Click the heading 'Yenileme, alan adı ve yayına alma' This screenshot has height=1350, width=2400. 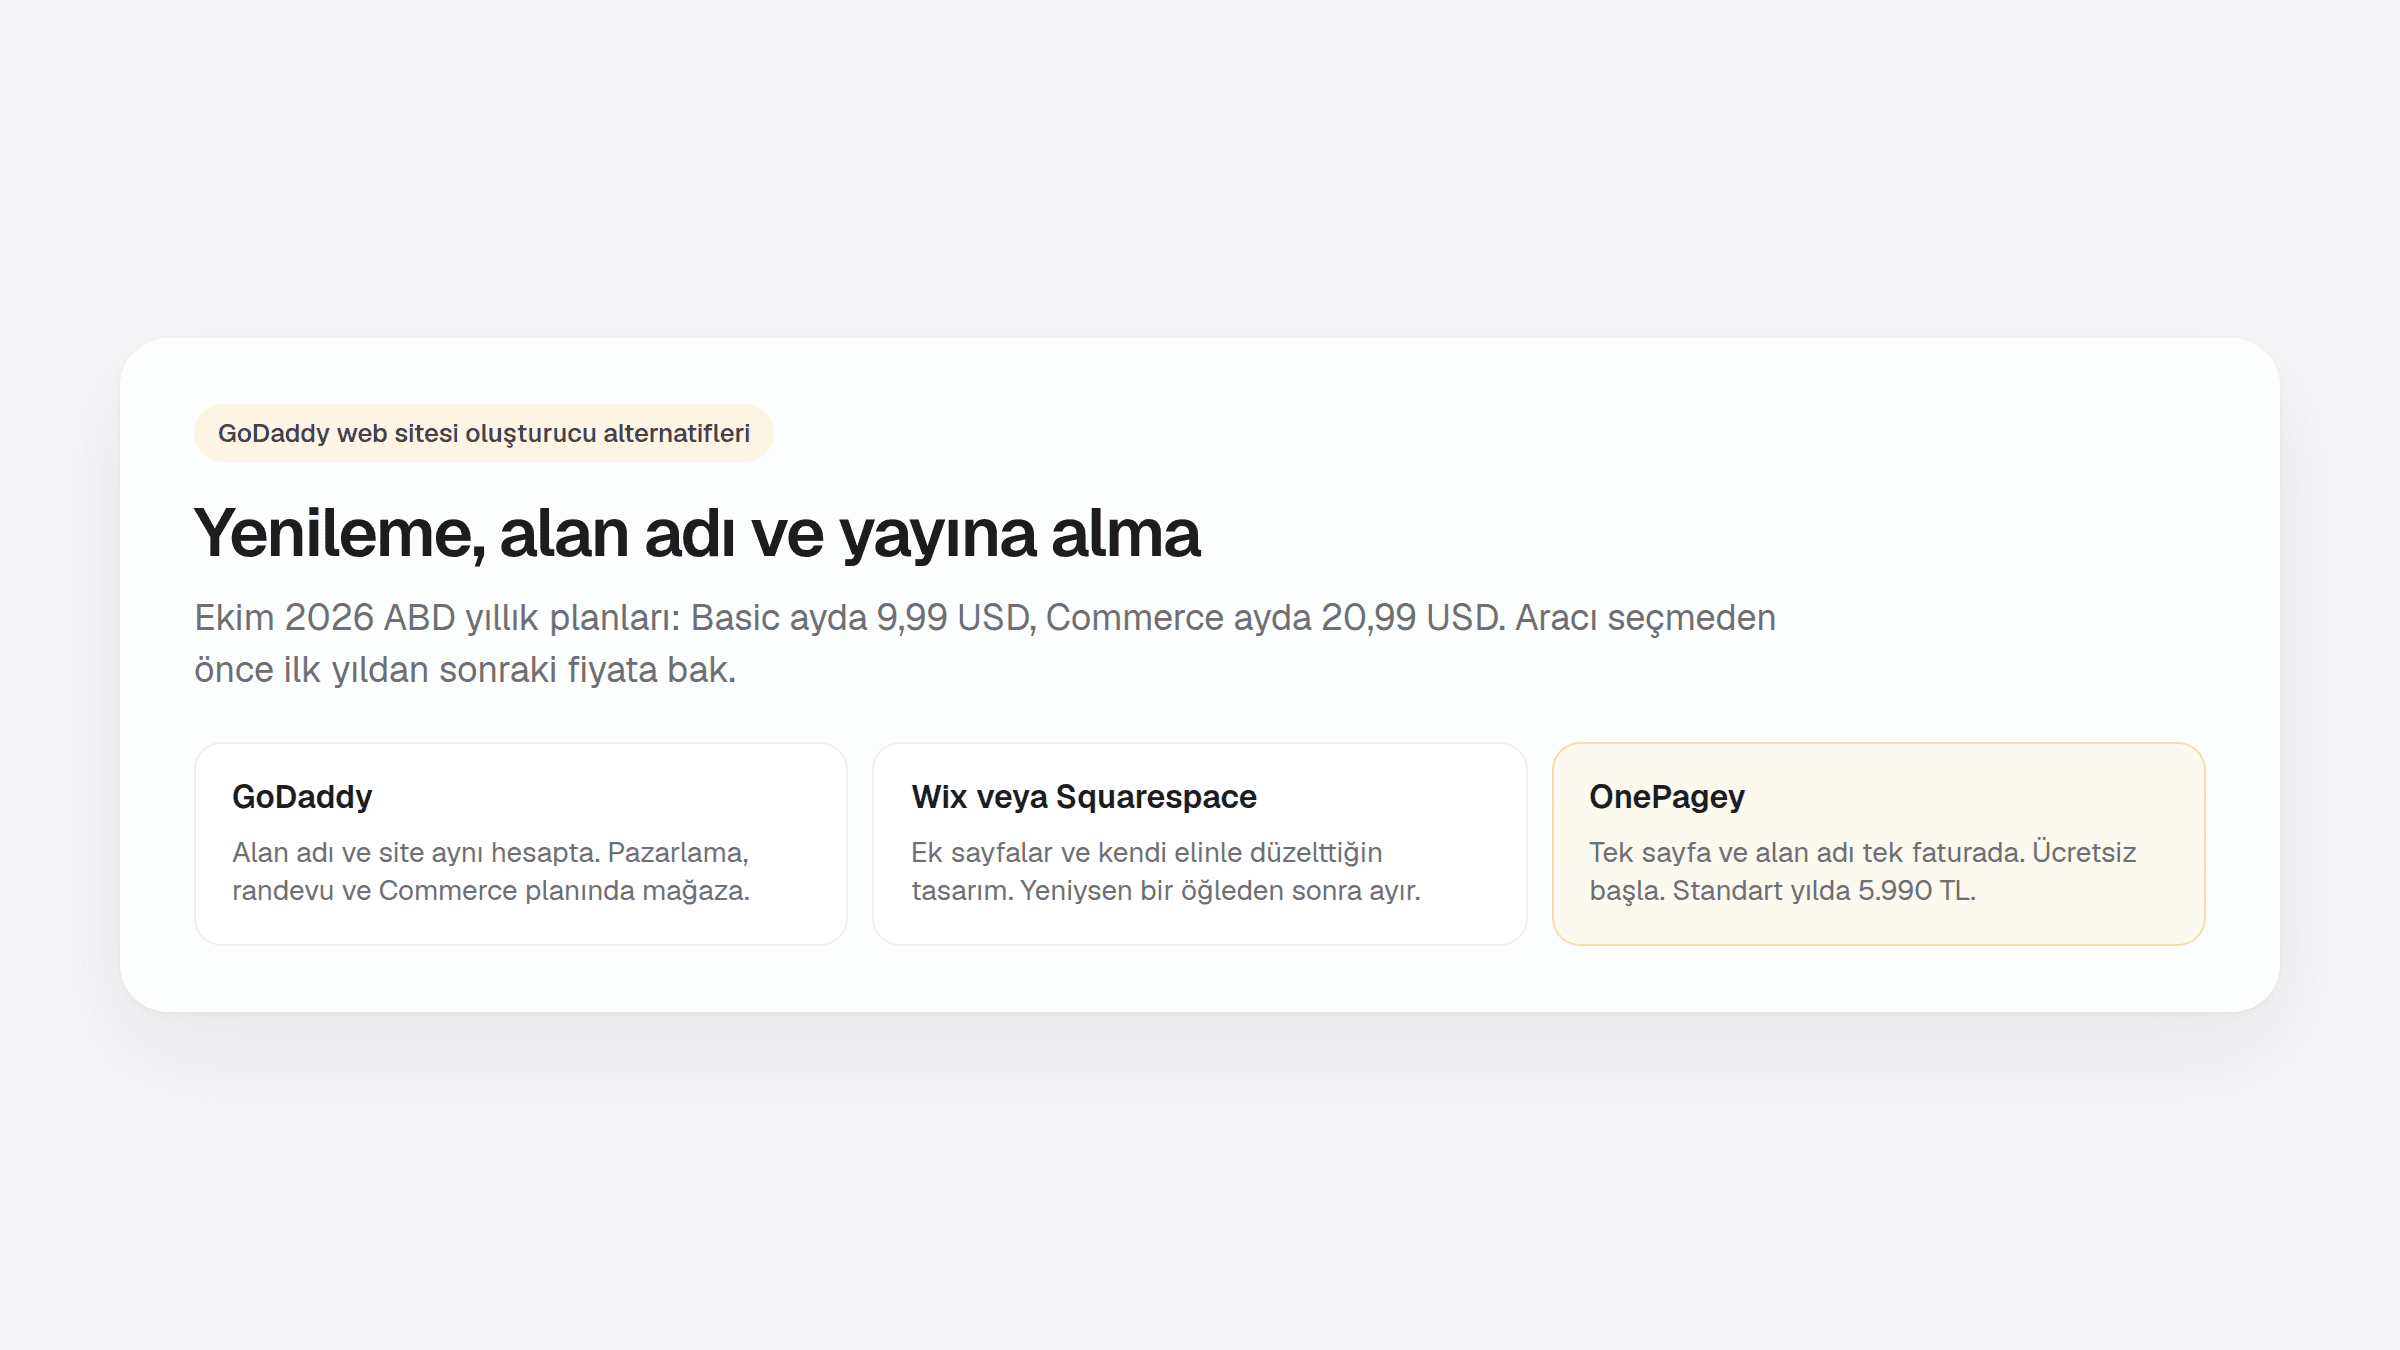[697, 533]
